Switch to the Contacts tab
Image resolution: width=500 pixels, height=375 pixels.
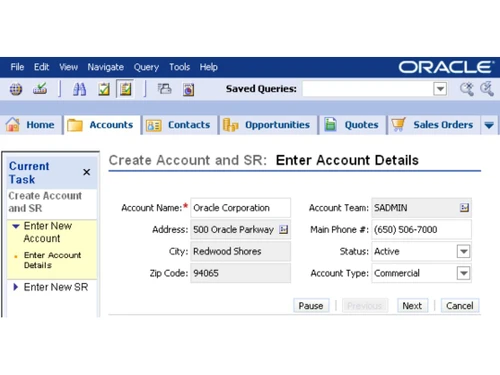[180, 125]
